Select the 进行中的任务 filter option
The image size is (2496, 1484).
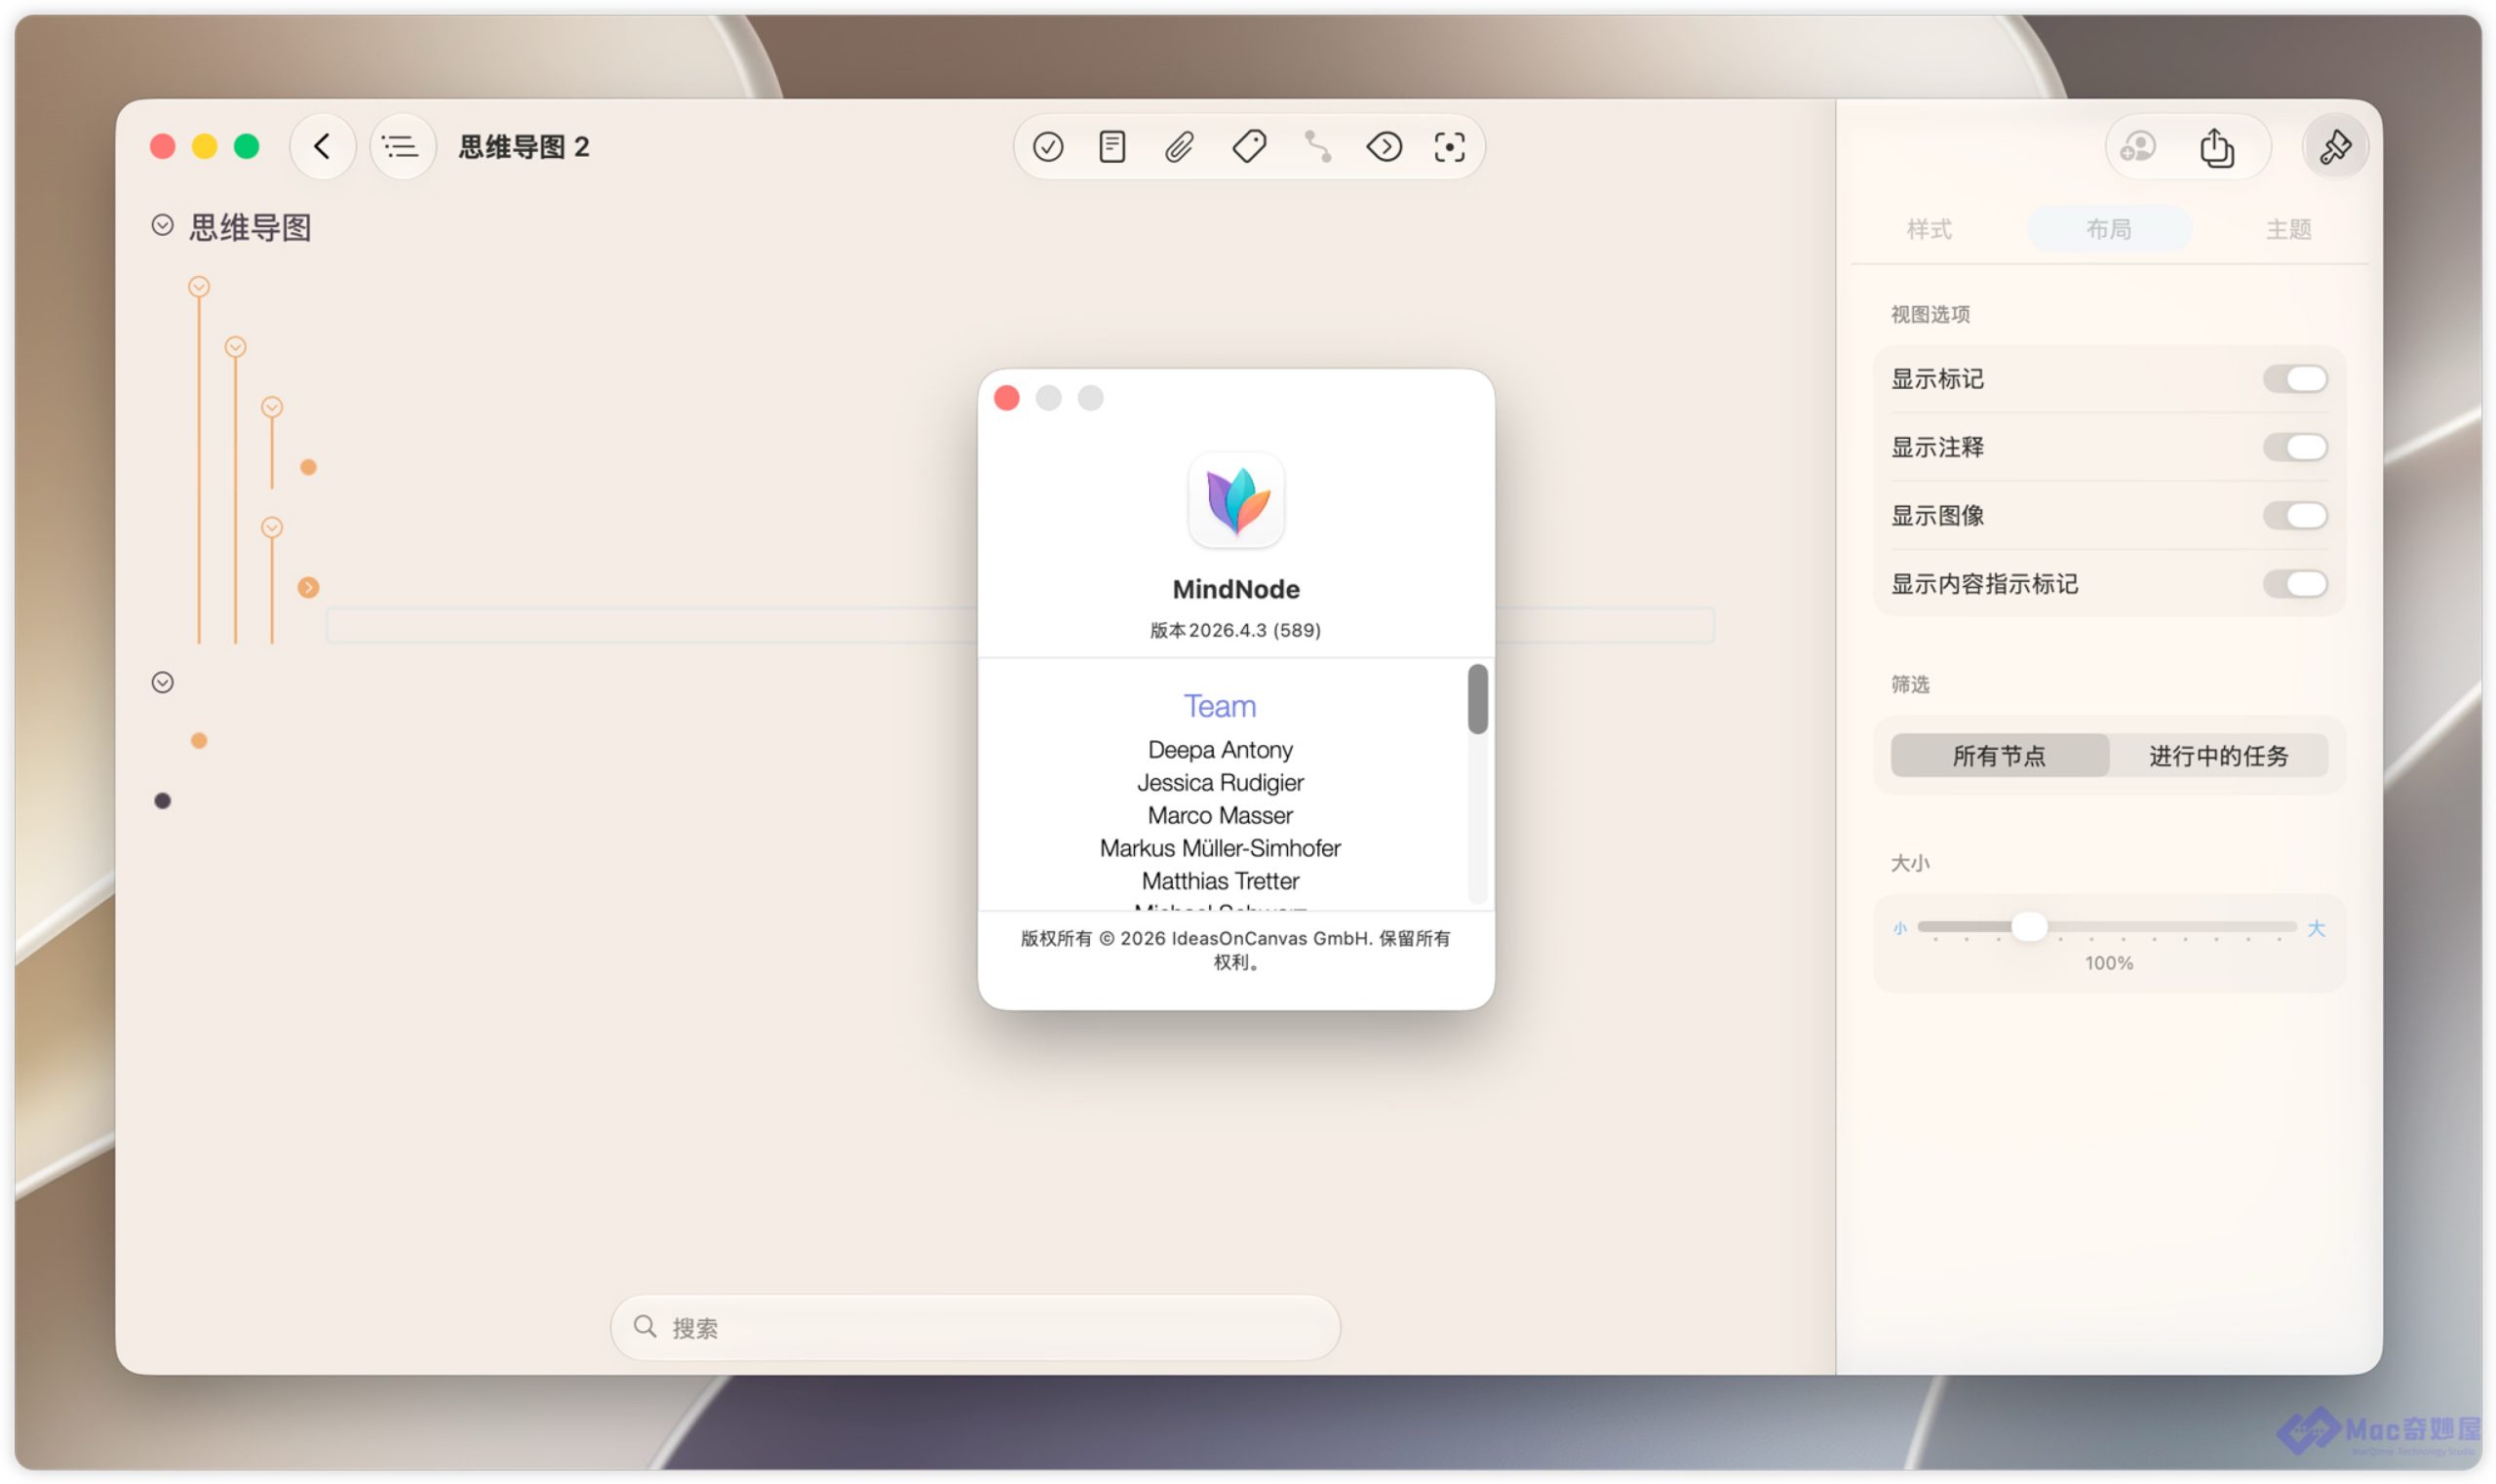click(x=2218, y=755)
